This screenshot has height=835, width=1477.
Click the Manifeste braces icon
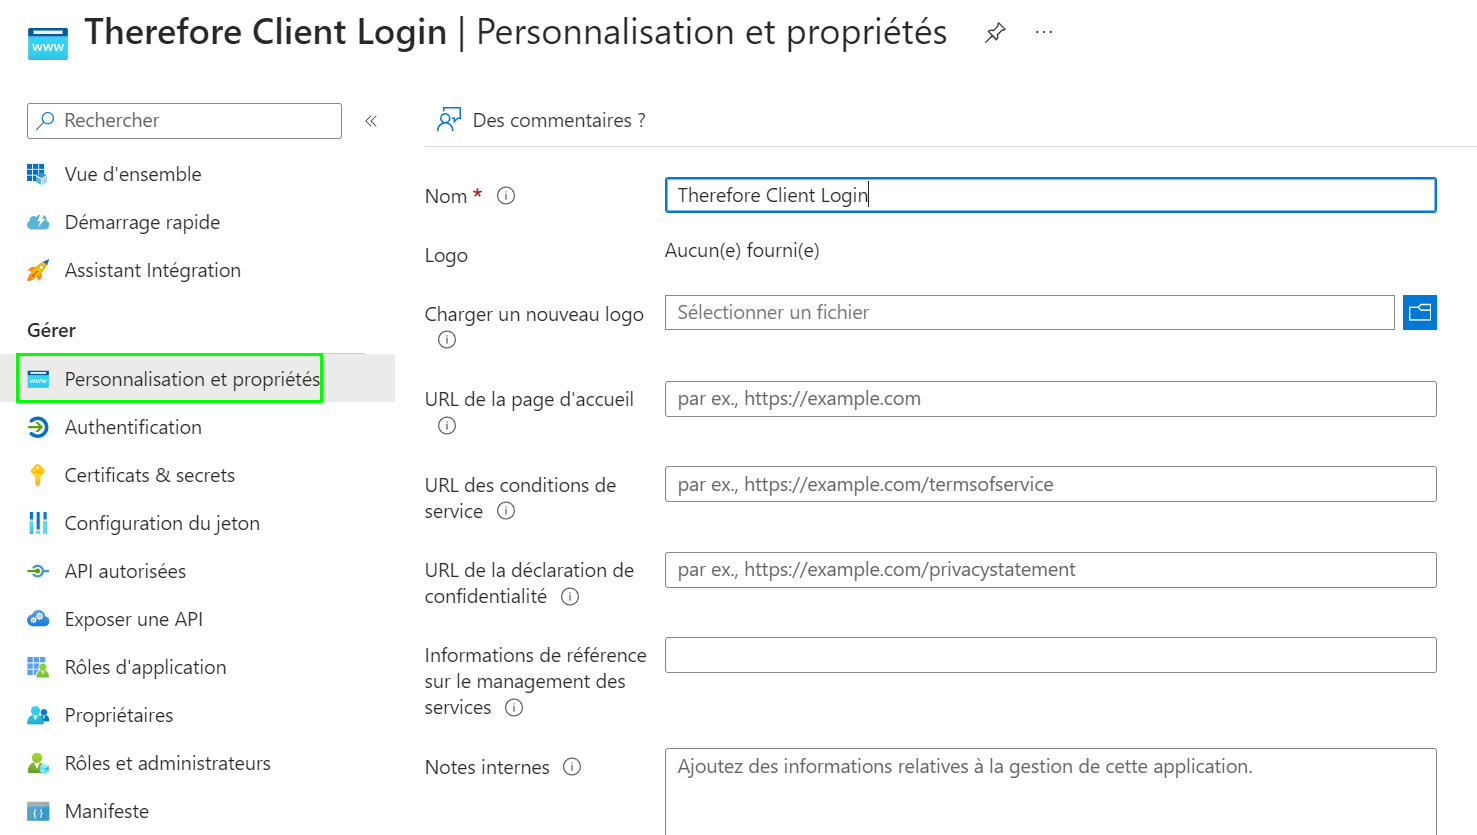click(37, 811)
